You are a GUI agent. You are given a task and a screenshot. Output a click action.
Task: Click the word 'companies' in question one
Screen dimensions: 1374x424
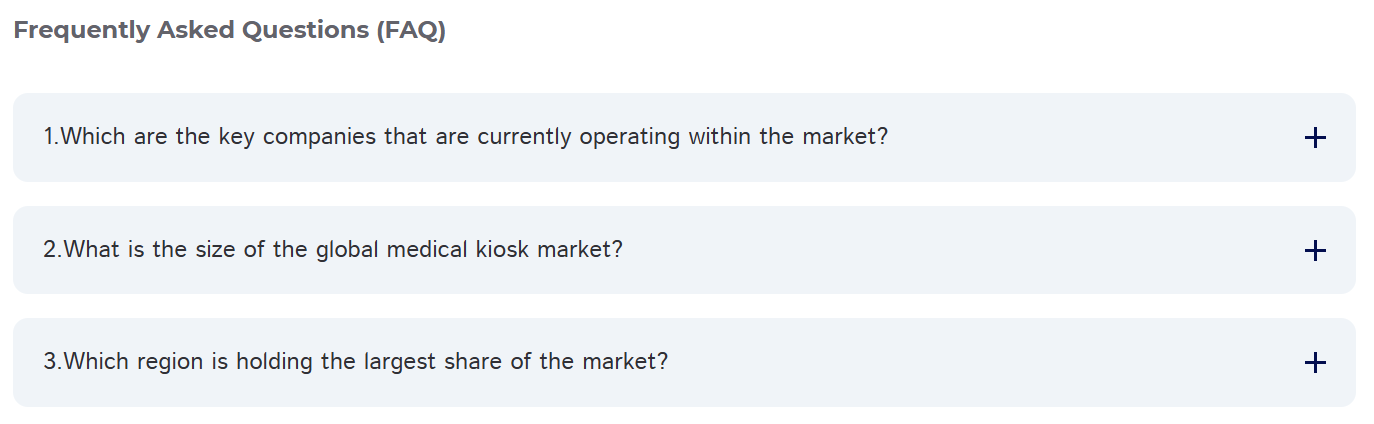tap(320, 137)
